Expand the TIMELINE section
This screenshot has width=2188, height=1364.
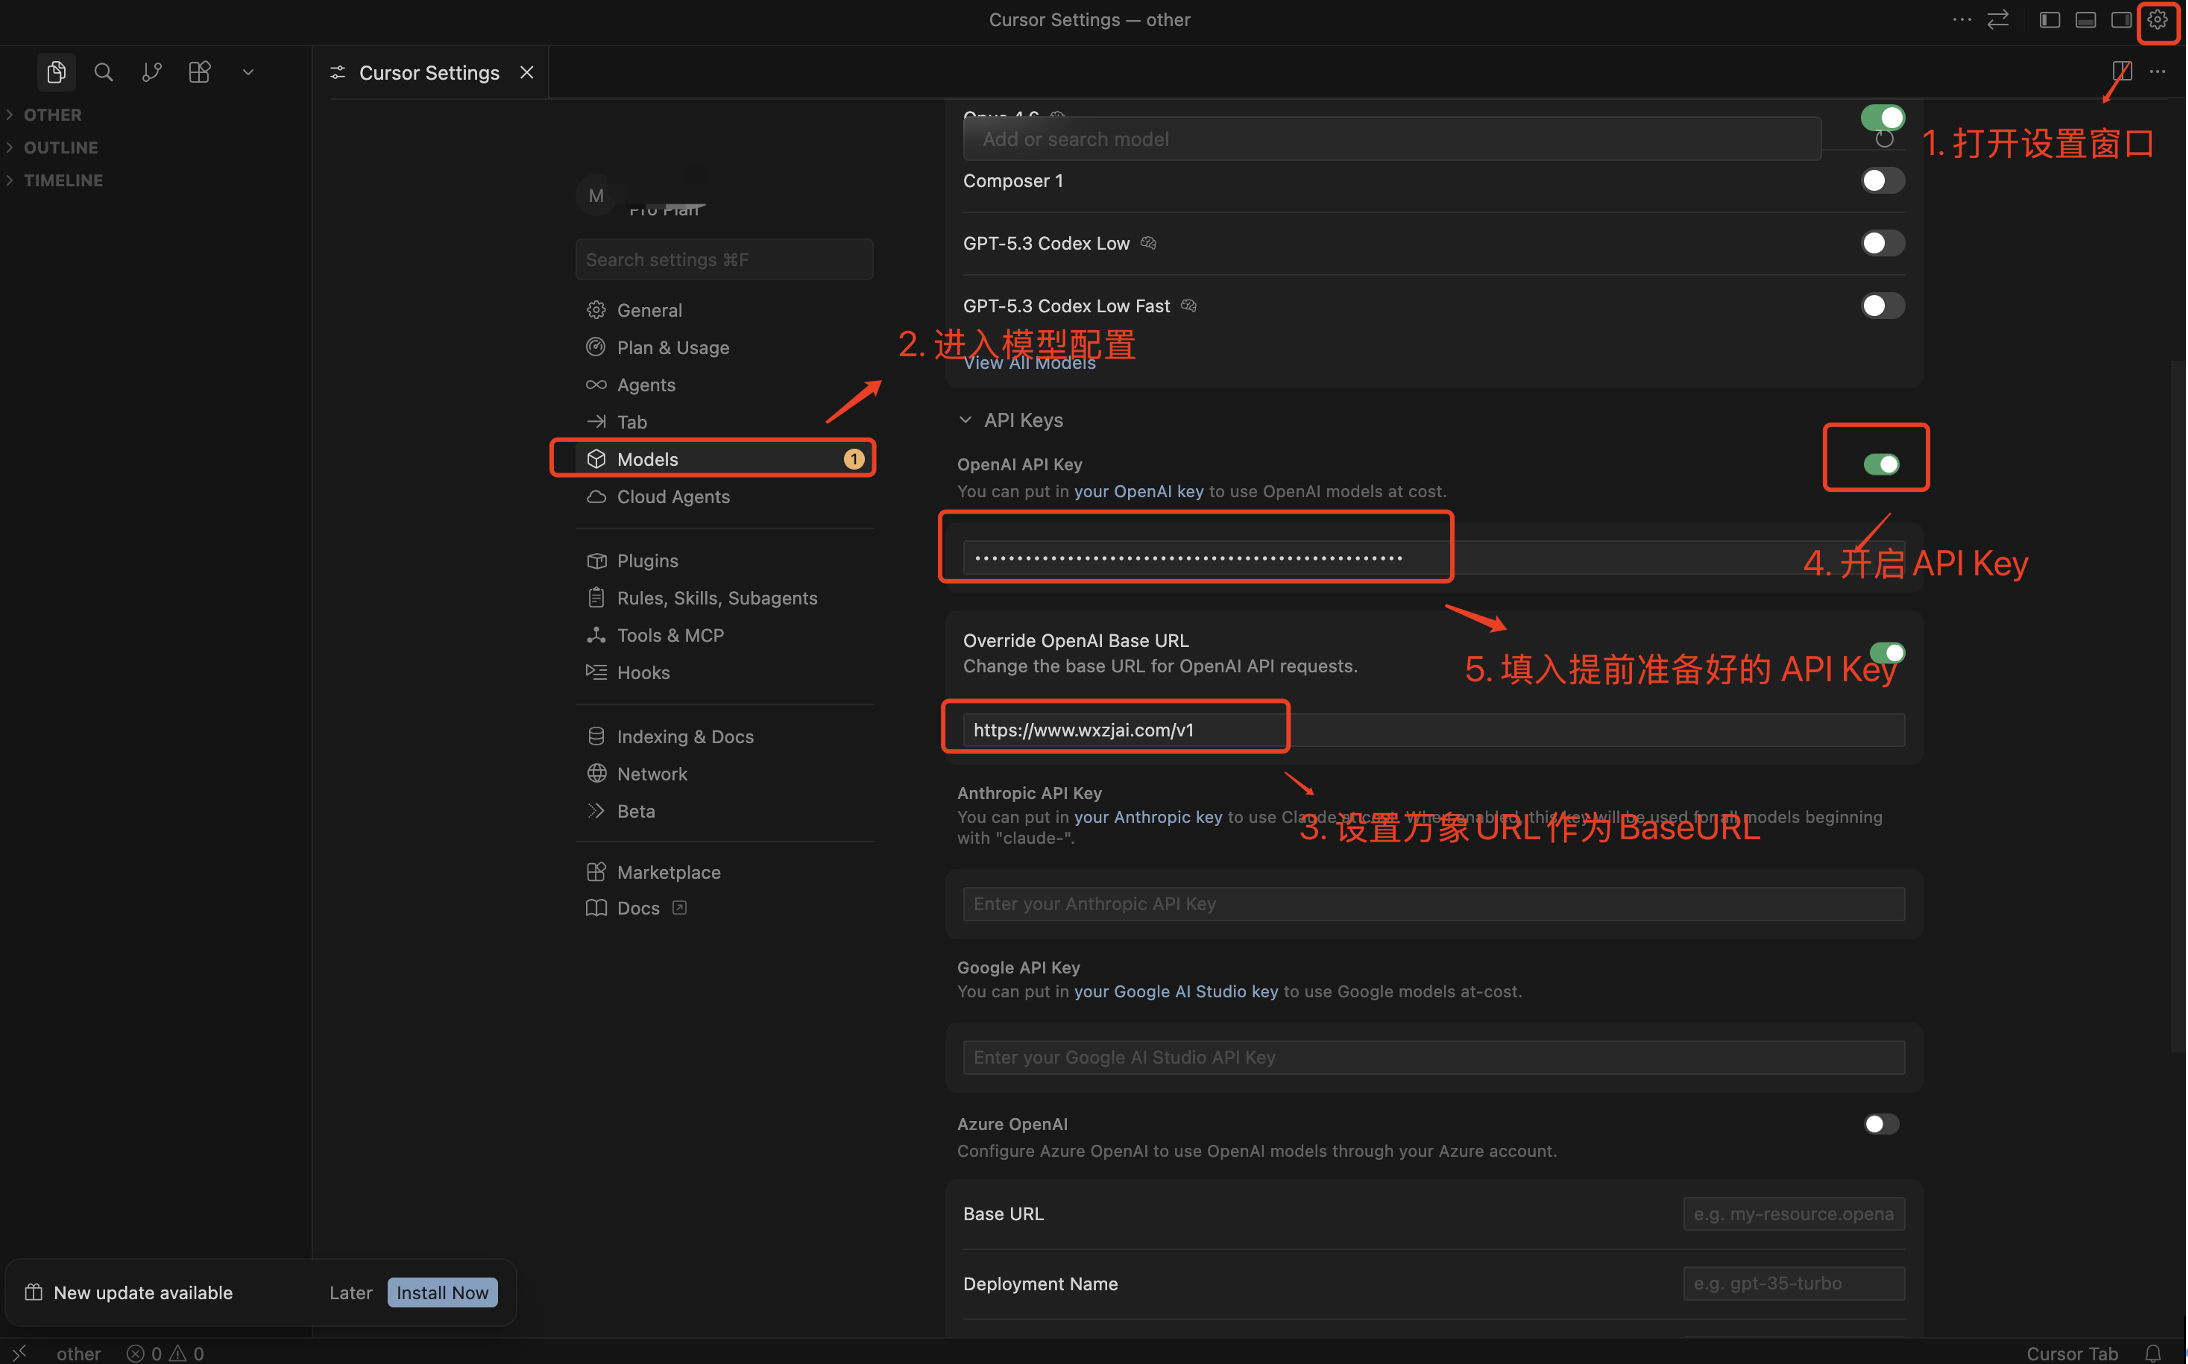coord(63,180)
